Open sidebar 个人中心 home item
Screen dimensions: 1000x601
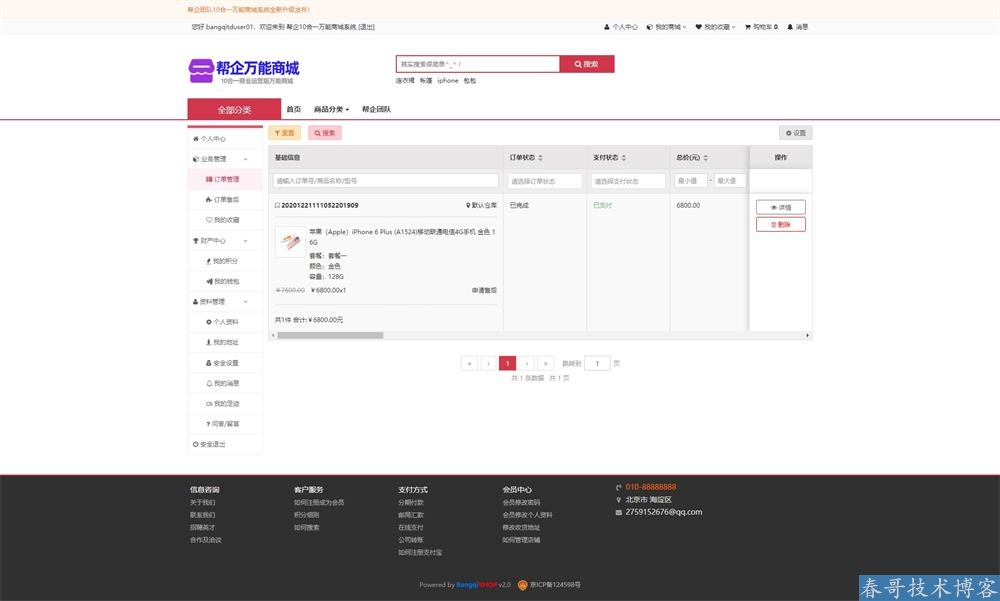(x=225, y=138)
